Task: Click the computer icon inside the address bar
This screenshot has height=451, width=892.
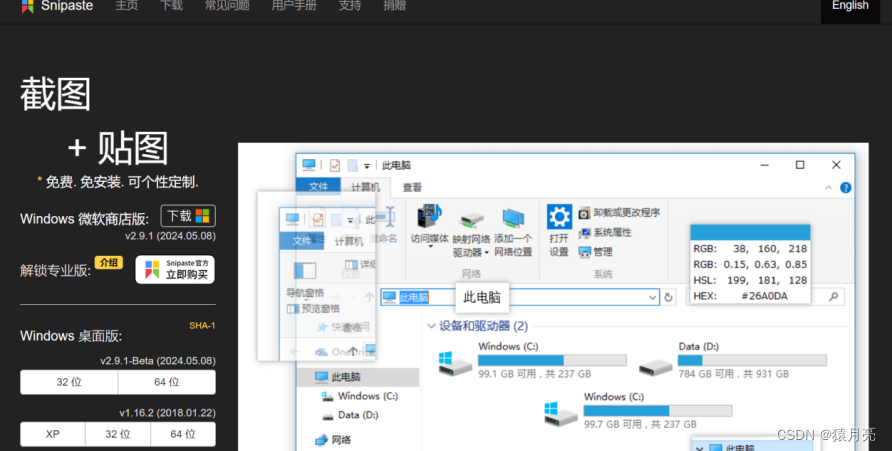Action: (390, 297)
